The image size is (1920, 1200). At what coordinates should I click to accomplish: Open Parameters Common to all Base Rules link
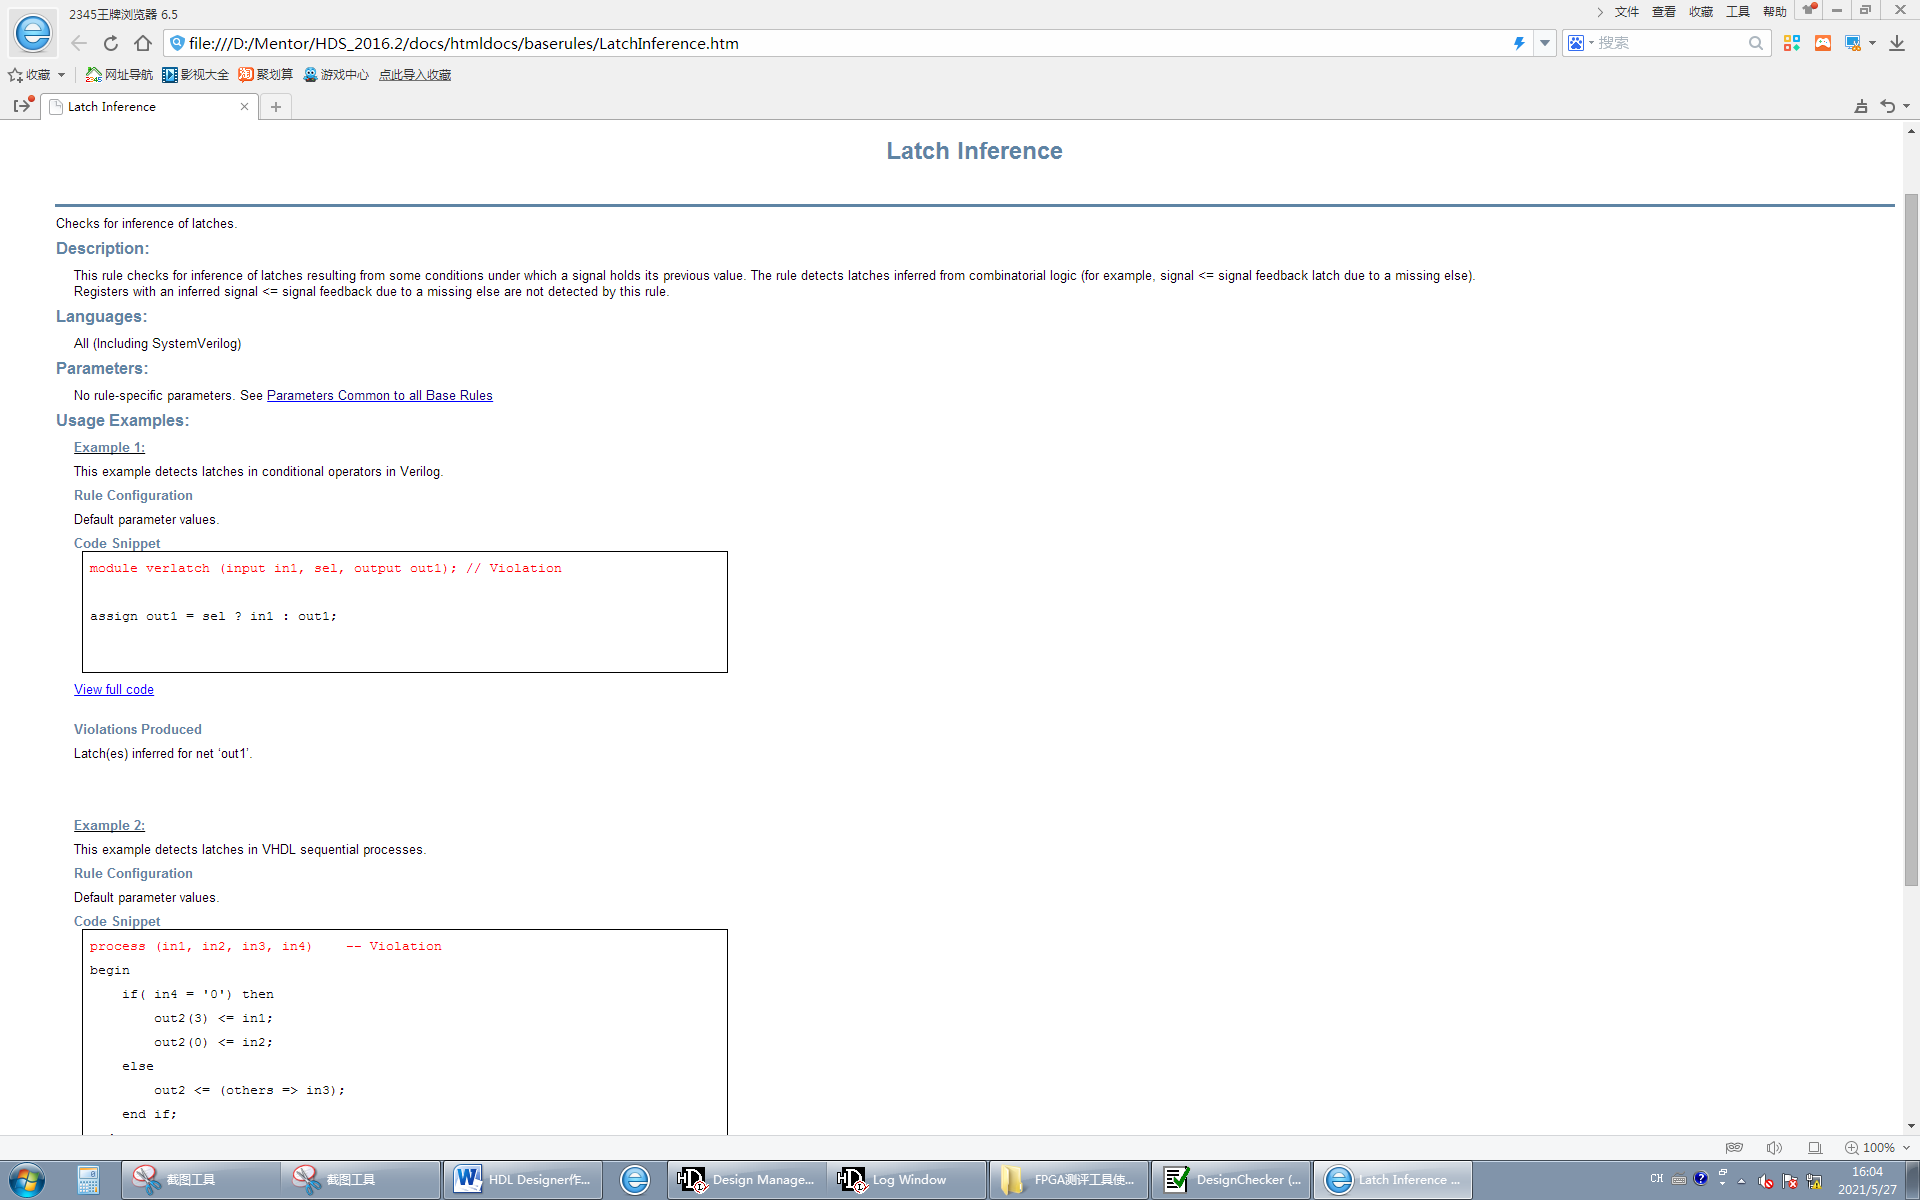click(379, 395)
